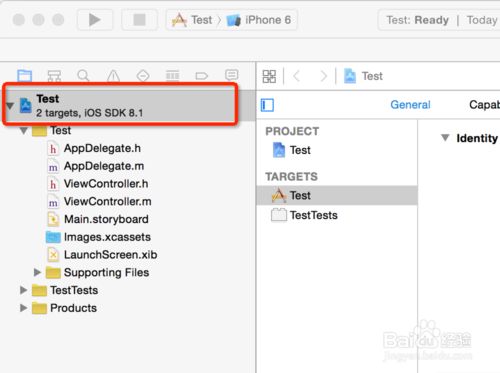500x373 pixels.
Task: Open the Debug navigator icon
Action: [x=172, y=76]
